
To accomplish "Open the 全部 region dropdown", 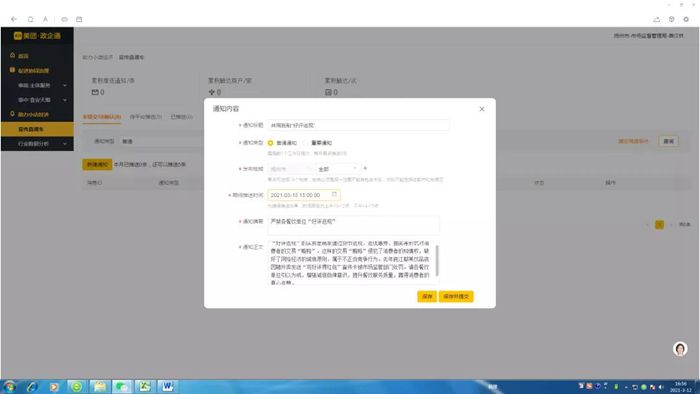I will [338, 169].
